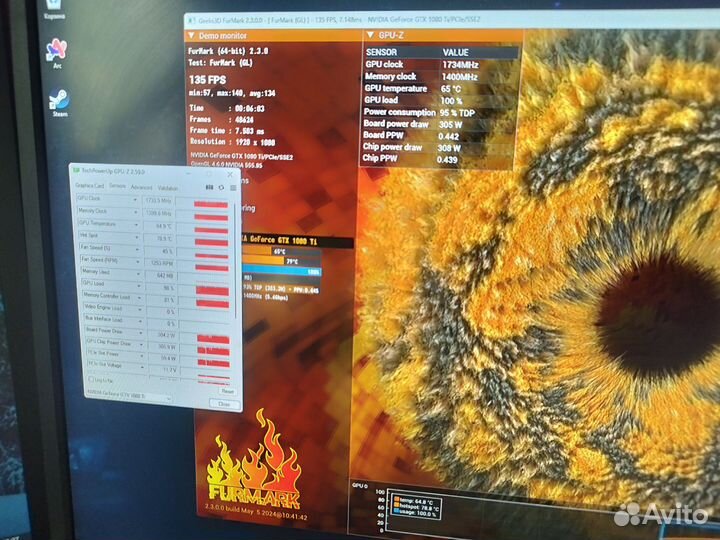This screenshot has width=720, height=540.
Task: Click the Resolution 1920 x 1080 line
Action: [x=233, y=142]
